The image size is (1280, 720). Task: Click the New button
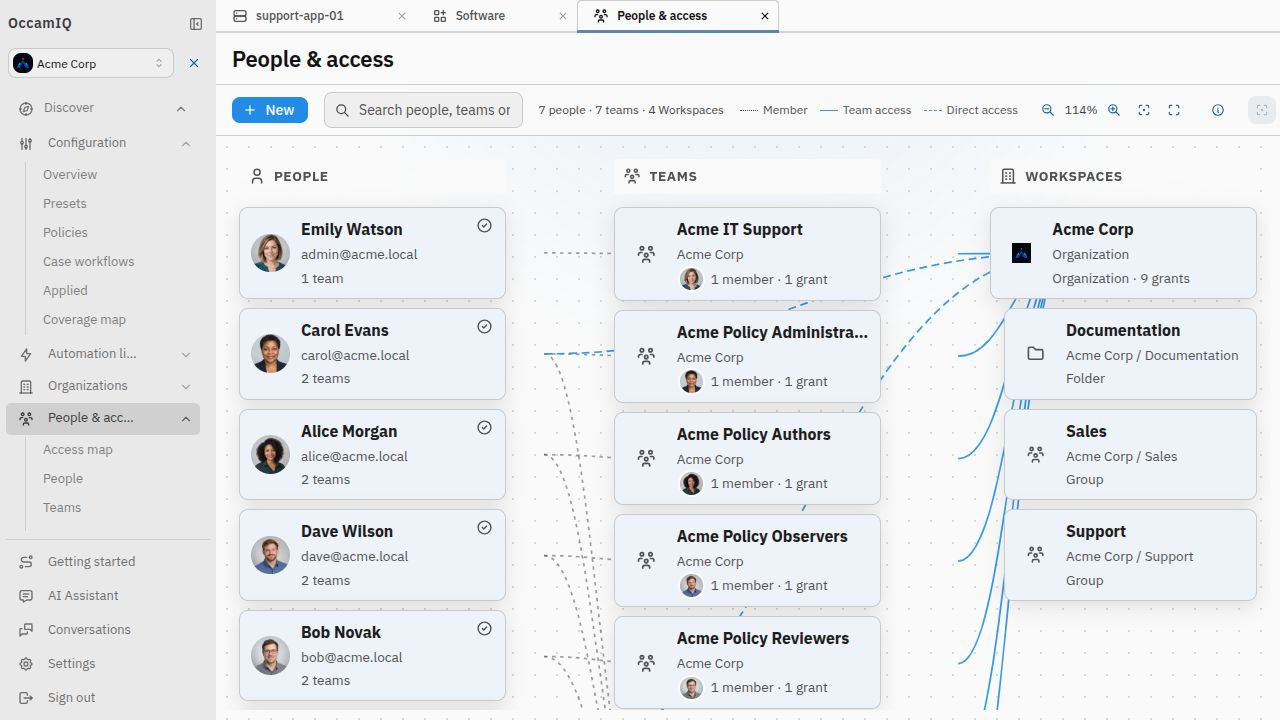tap(270, 110)
